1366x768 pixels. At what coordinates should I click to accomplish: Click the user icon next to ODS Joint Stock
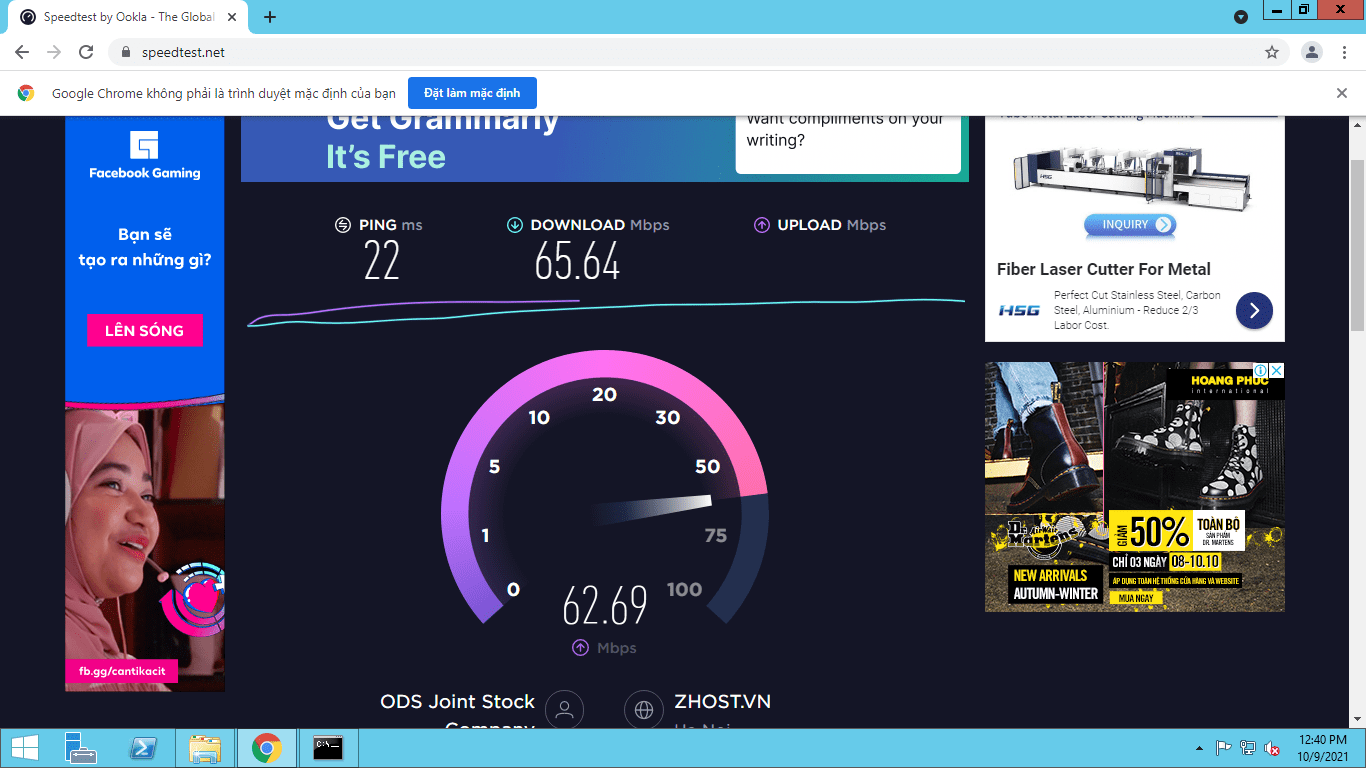coord(564,710)
